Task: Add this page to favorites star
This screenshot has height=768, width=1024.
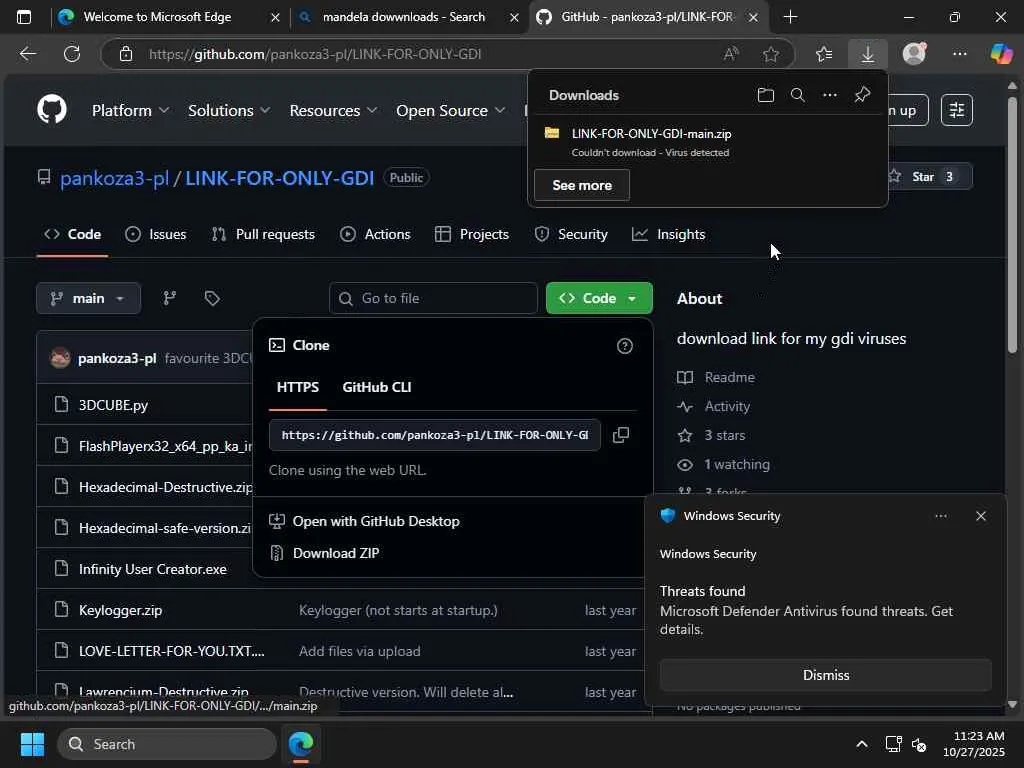Action: pos(771,54)
